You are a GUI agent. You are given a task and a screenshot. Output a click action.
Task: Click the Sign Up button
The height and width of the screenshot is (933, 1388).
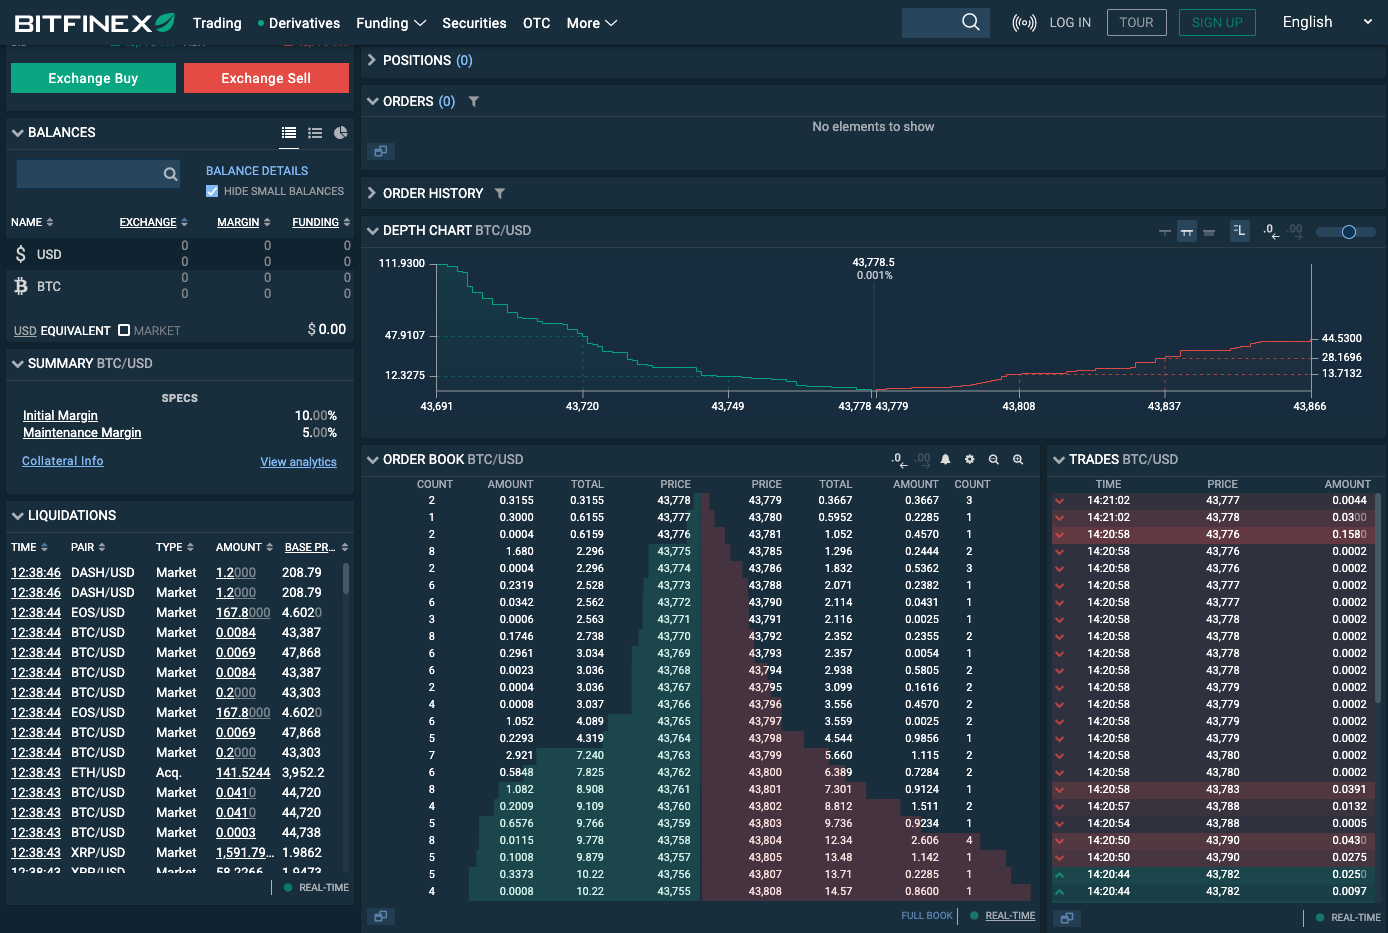point(1217,22)
